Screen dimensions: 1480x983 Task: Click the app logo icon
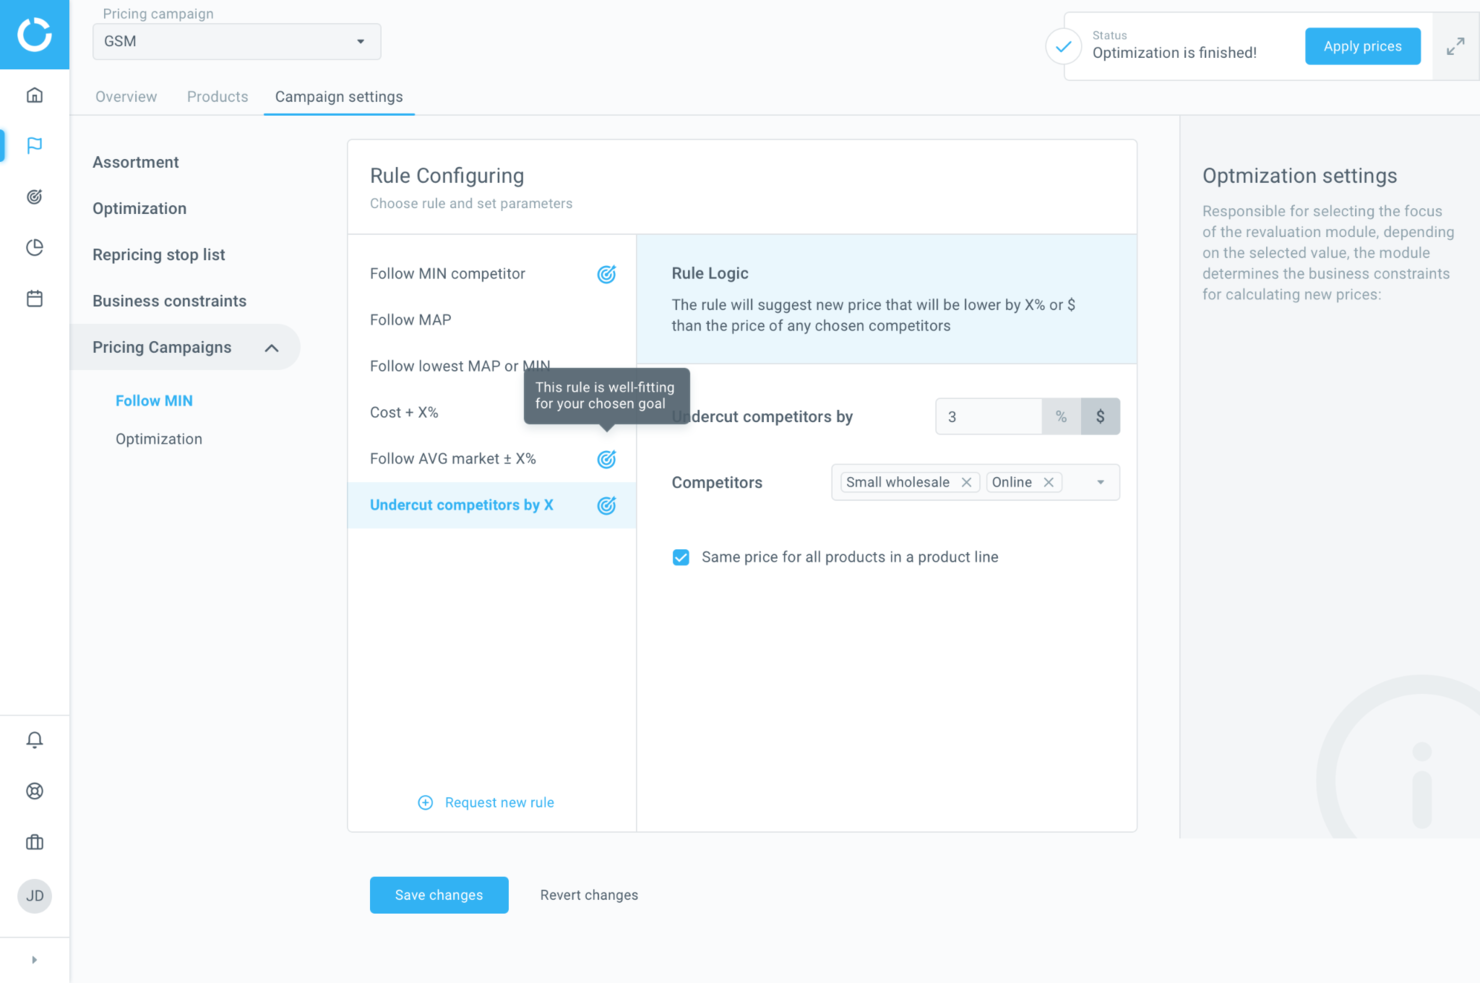(x=34, y=34)
